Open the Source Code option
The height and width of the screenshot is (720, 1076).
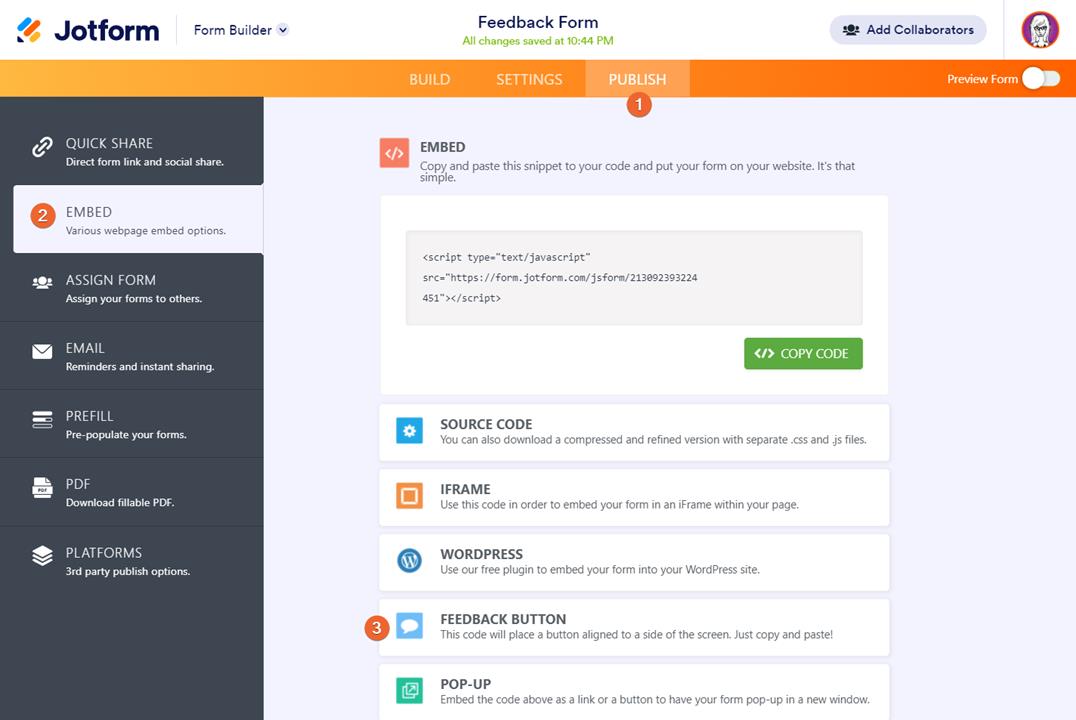point(634,432)
